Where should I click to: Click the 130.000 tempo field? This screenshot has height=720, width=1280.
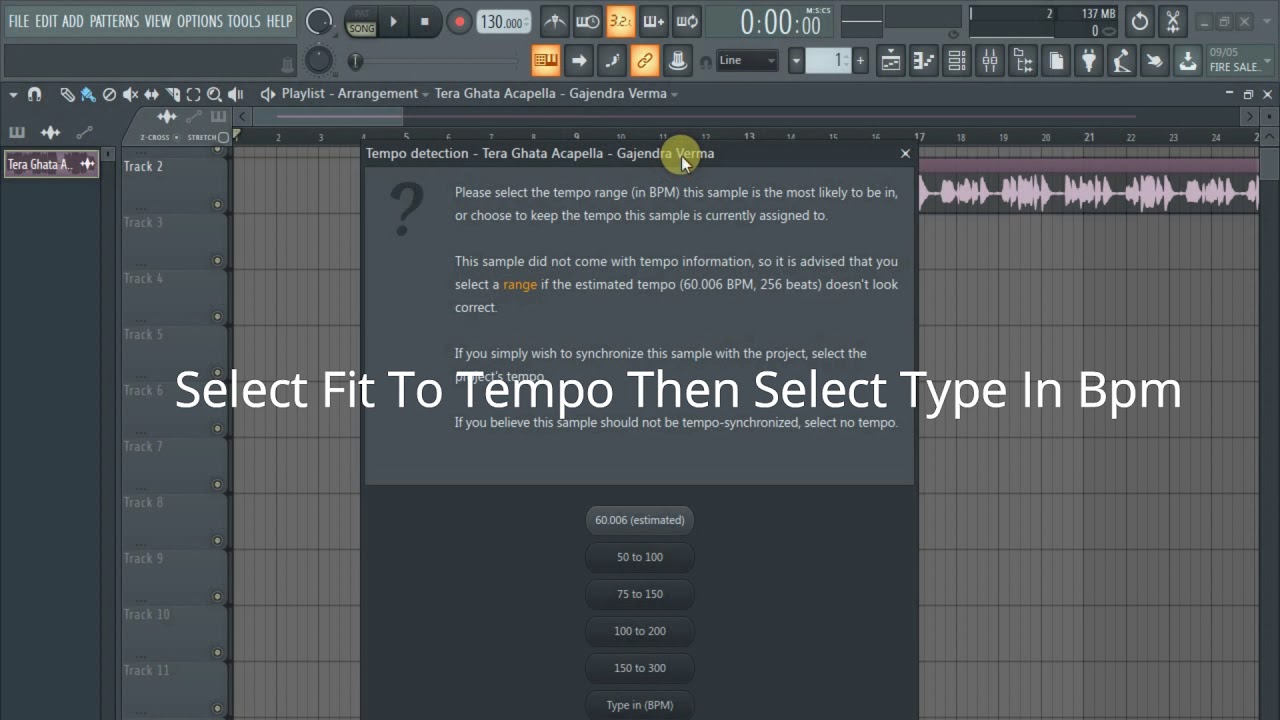click(503, 22)
